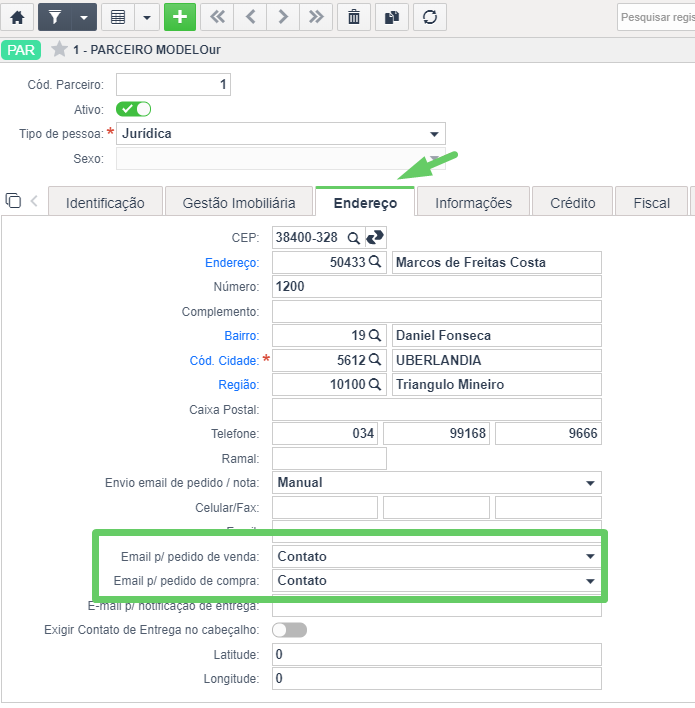Click the Bairro label link

click(242, 336)
